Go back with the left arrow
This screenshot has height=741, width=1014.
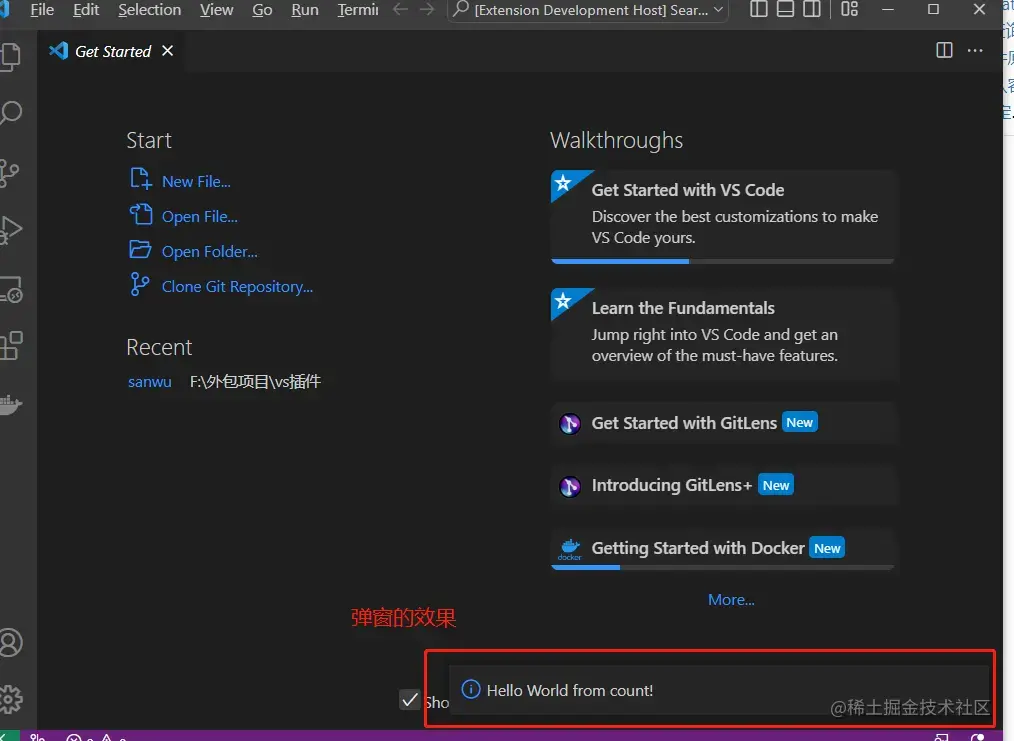400,9
